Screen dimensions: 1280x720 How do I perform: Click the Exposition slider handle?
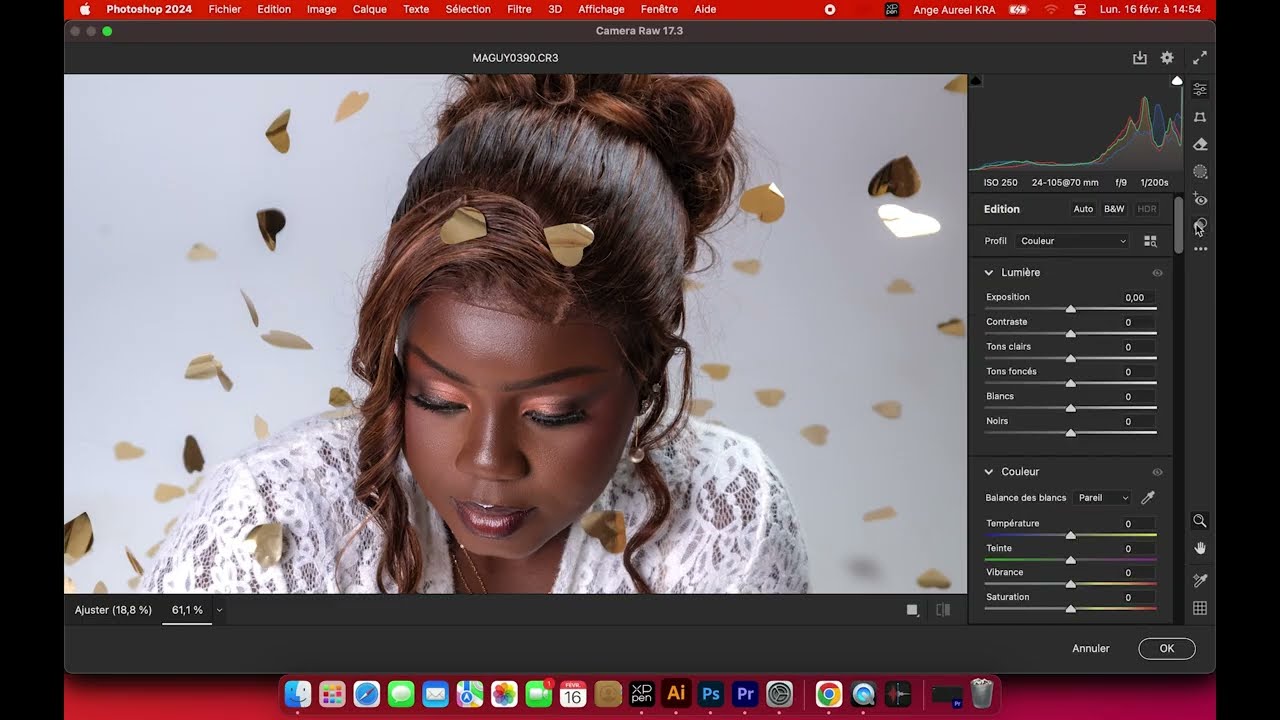(1071, 309)
